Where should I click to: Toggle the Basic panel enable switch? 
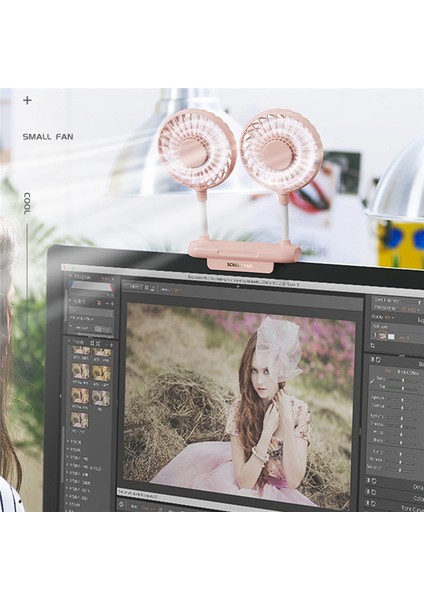(371, 359)
